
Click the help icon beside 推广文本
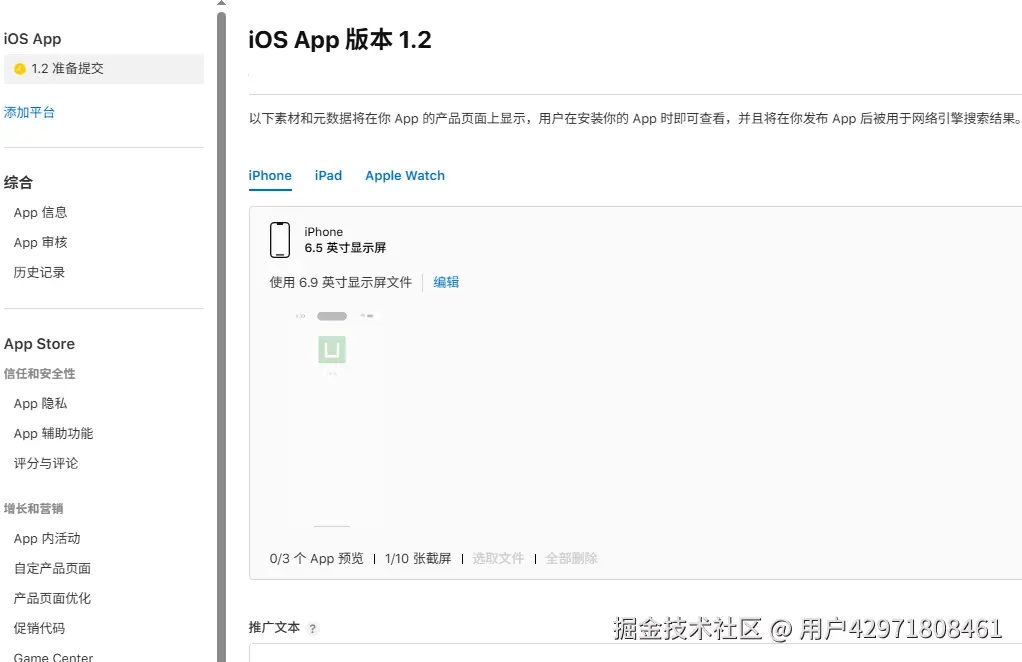click(313, 629)
